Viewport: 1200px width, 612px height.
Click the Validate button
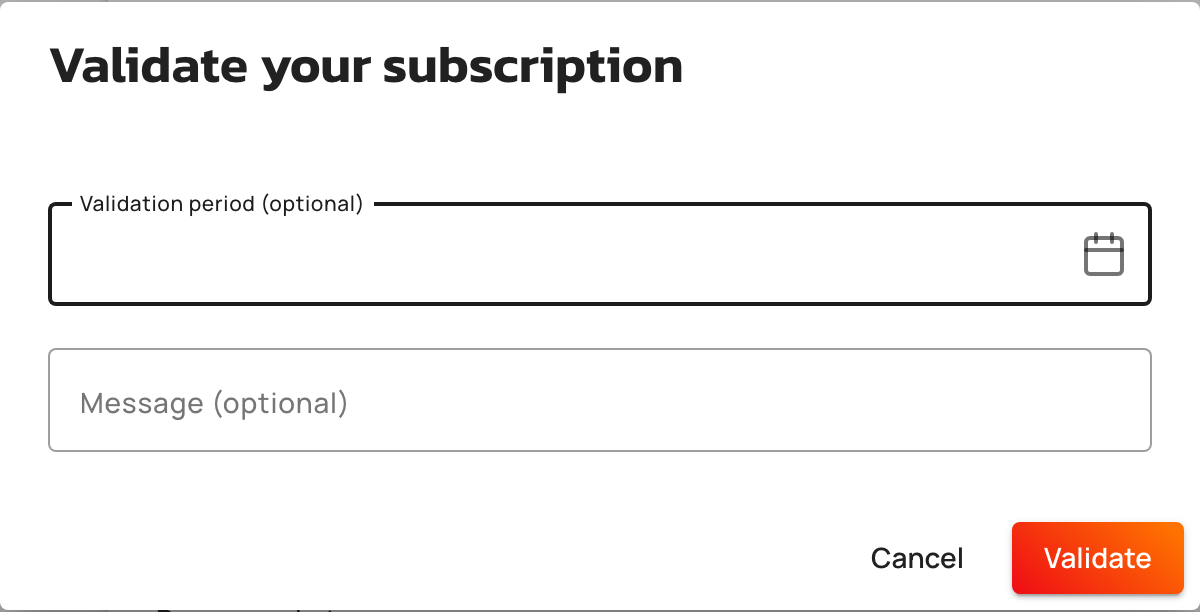[x=1097, y=558]
